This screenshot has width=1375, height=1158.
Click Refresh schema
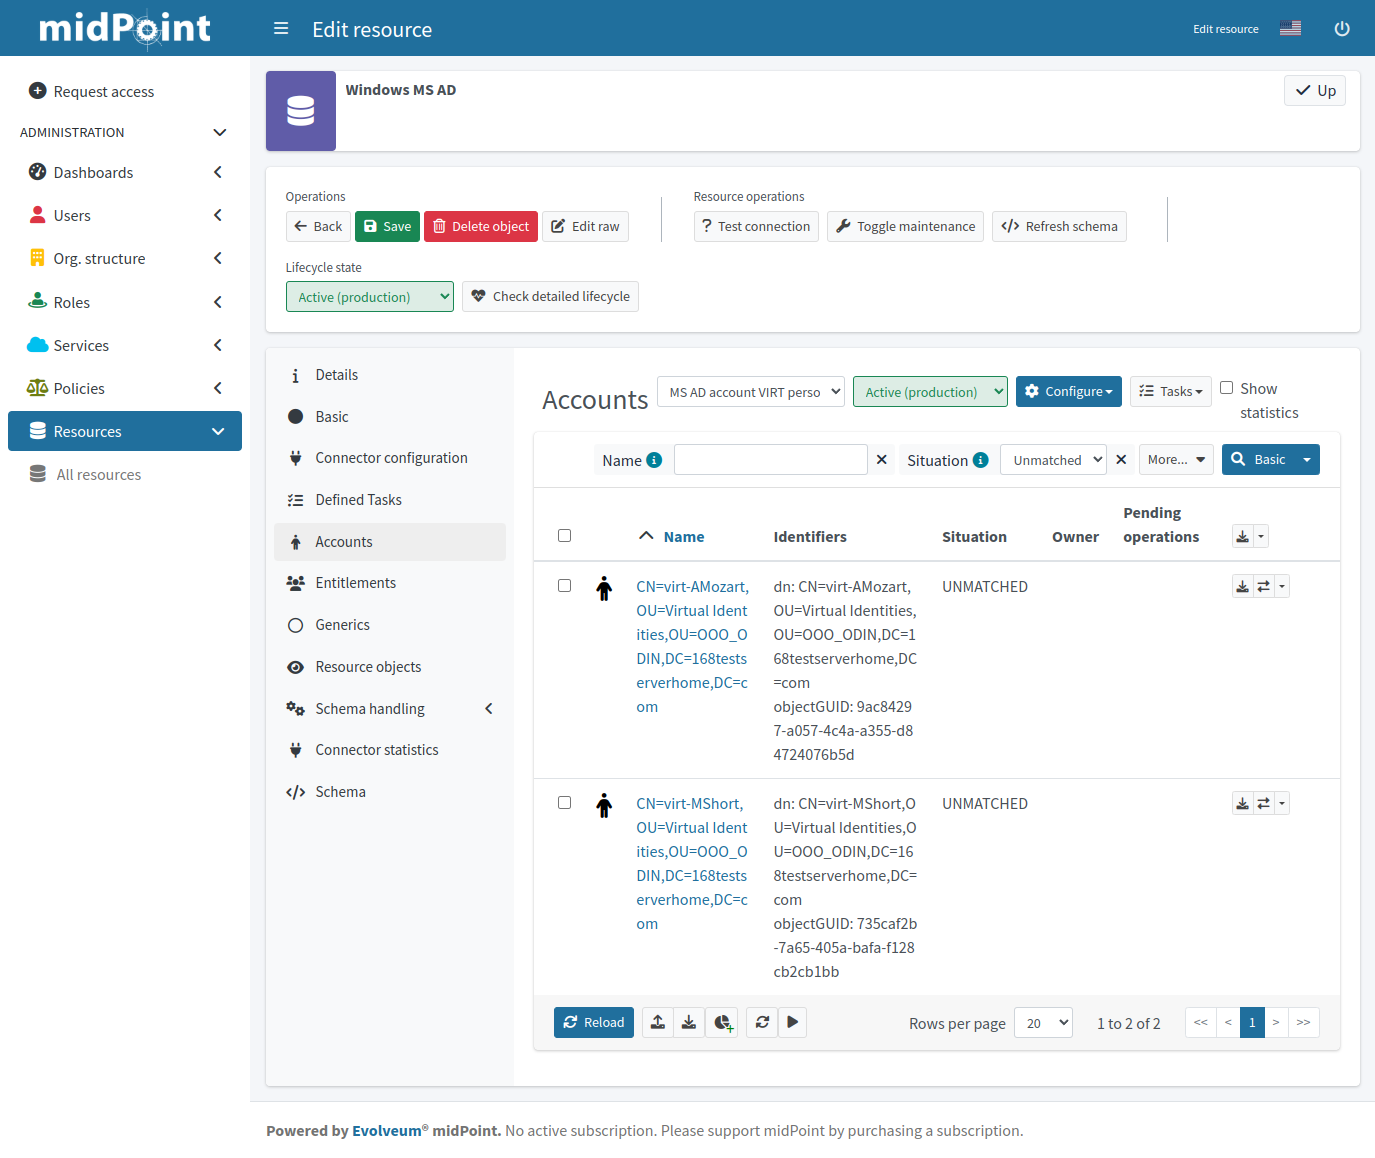click(1059, 227)
